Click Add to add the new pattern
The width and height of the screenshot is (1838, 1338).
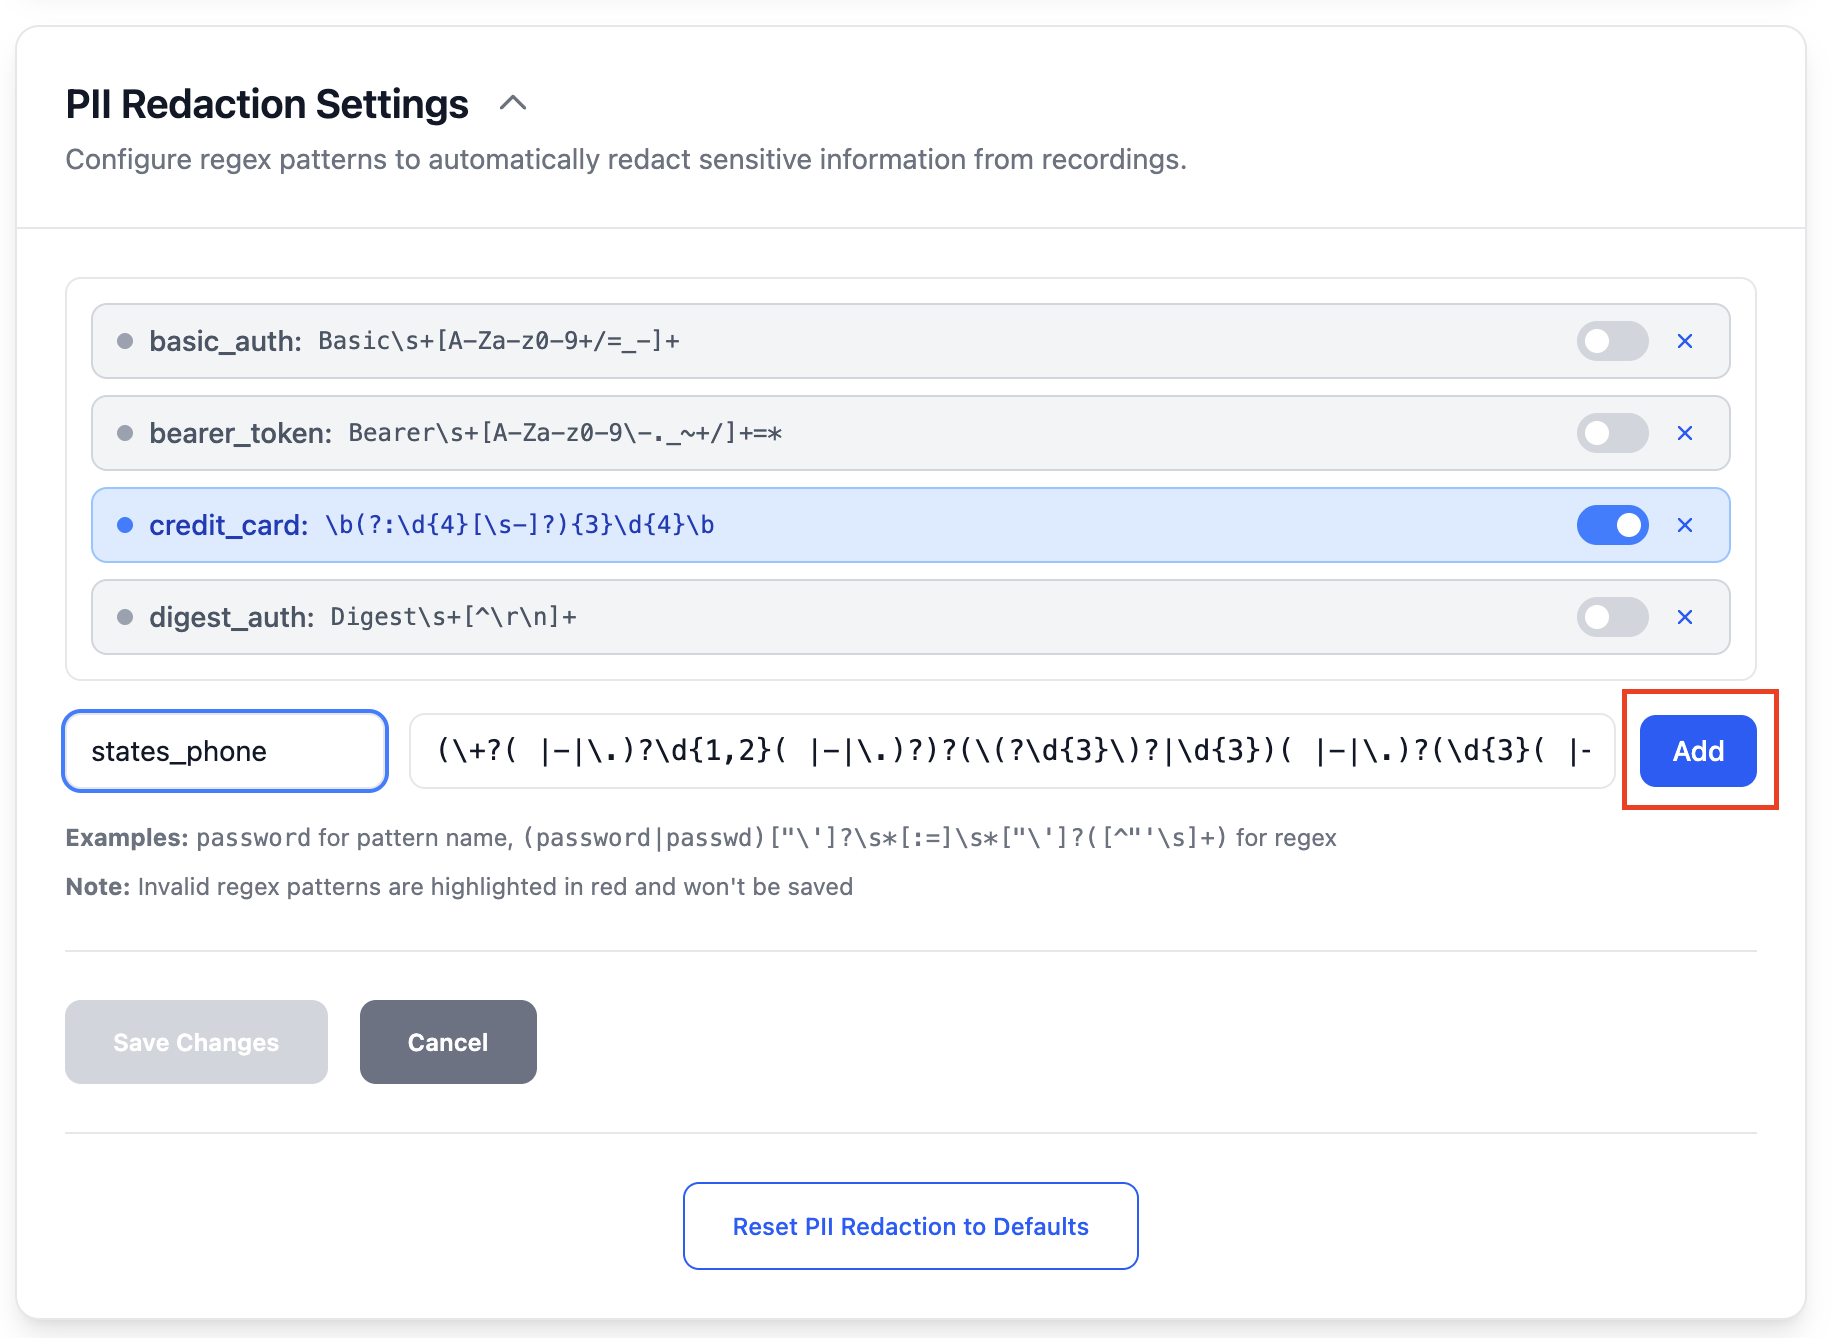pos(1698,751)
